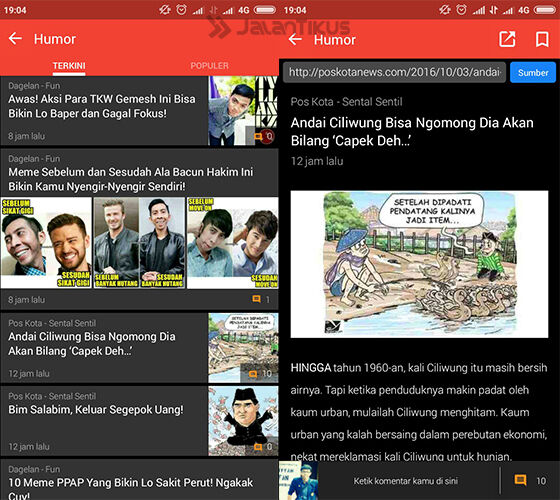
Task: Tap battery icon in right status bar
Action: (x=545, y=10)
